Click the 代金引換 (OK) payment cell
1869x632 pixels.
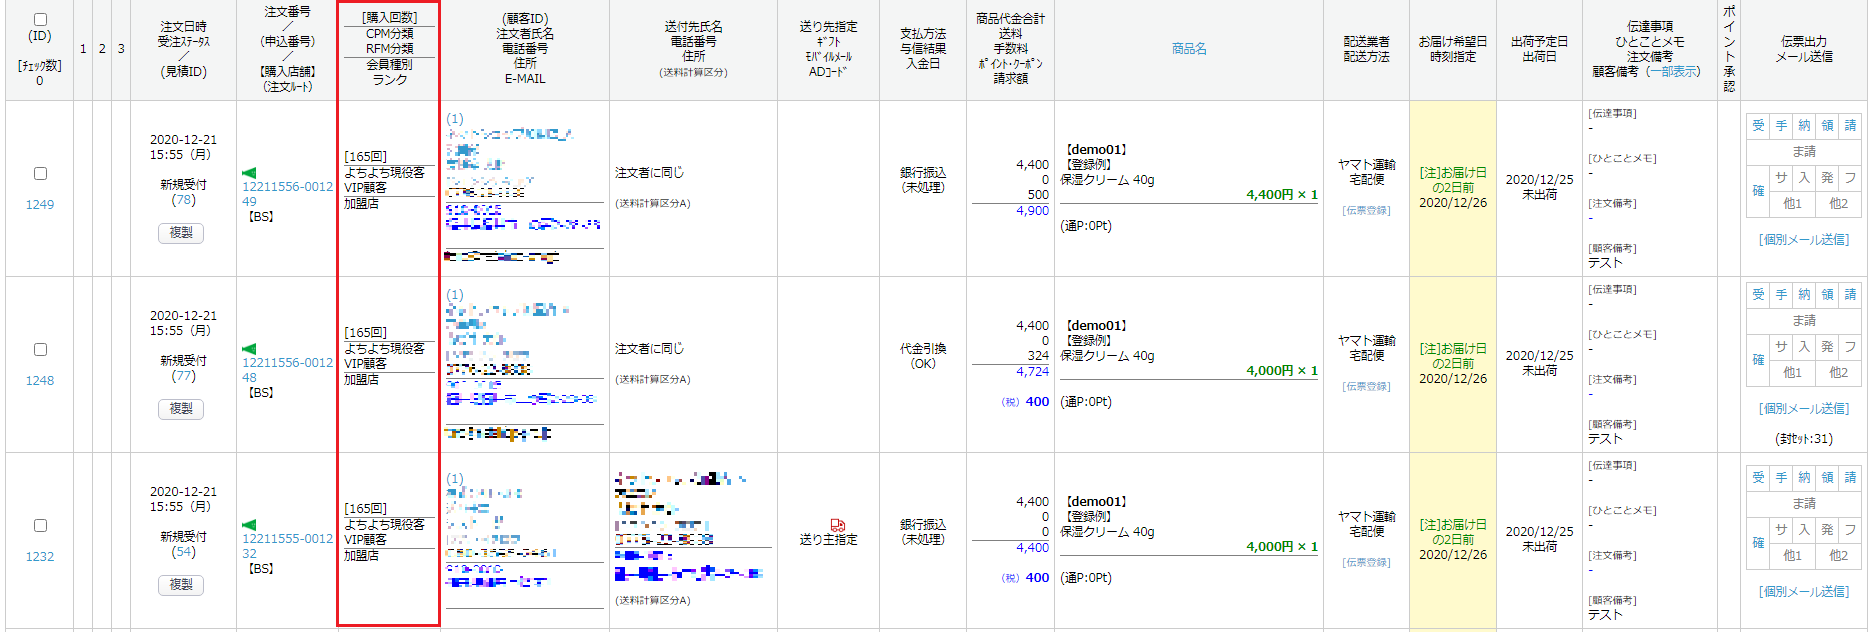coord(923,356)
